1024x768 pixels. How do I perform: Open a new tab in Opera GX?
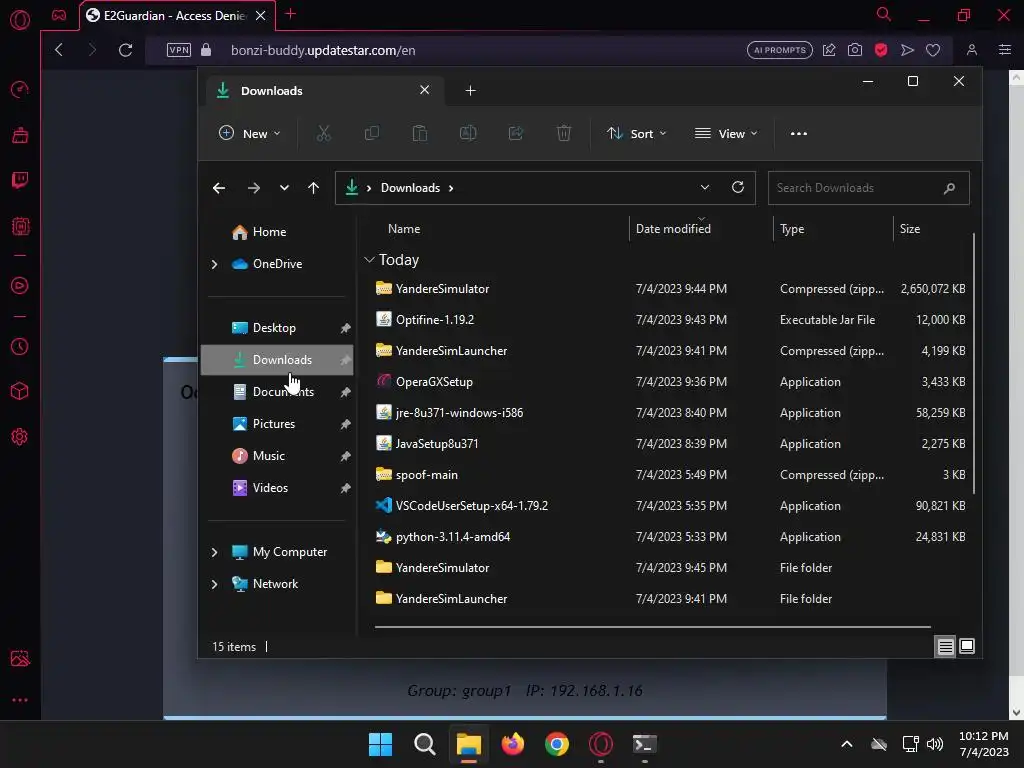tap(291, 14)
